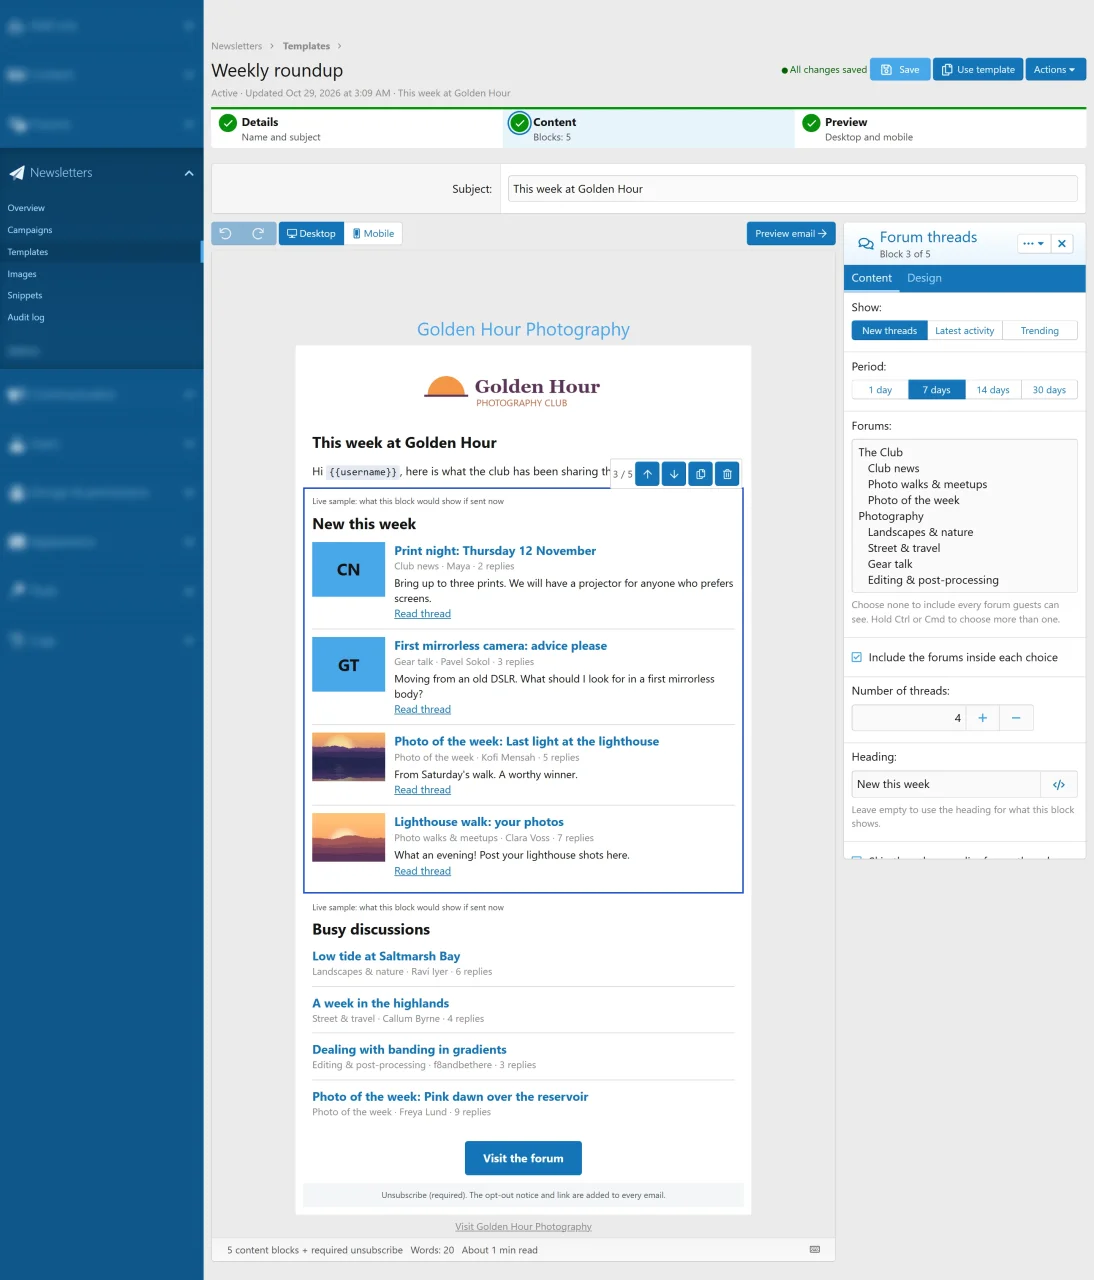Click Read thread under Print night
The width and height of the screenshot is (1094, 1280).
coord(422,614)
